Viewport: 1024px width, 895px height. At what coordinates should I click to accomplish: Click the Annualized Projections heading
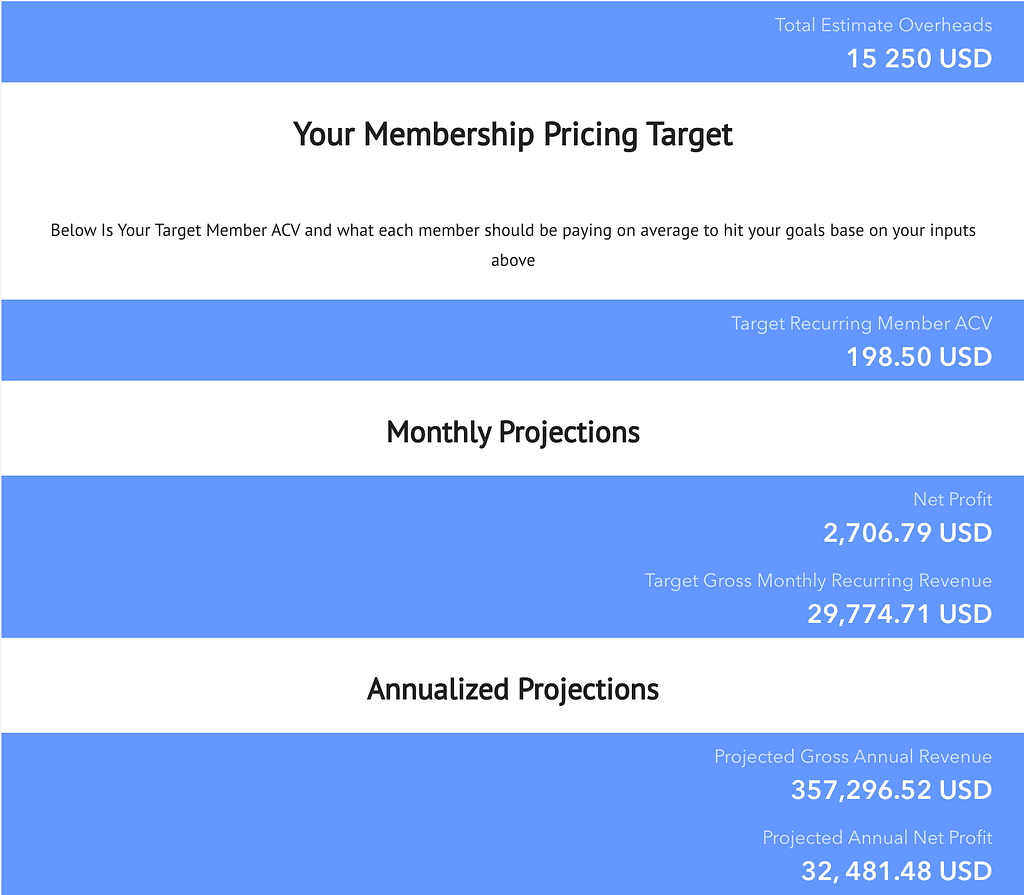click(x=513, y=689)
